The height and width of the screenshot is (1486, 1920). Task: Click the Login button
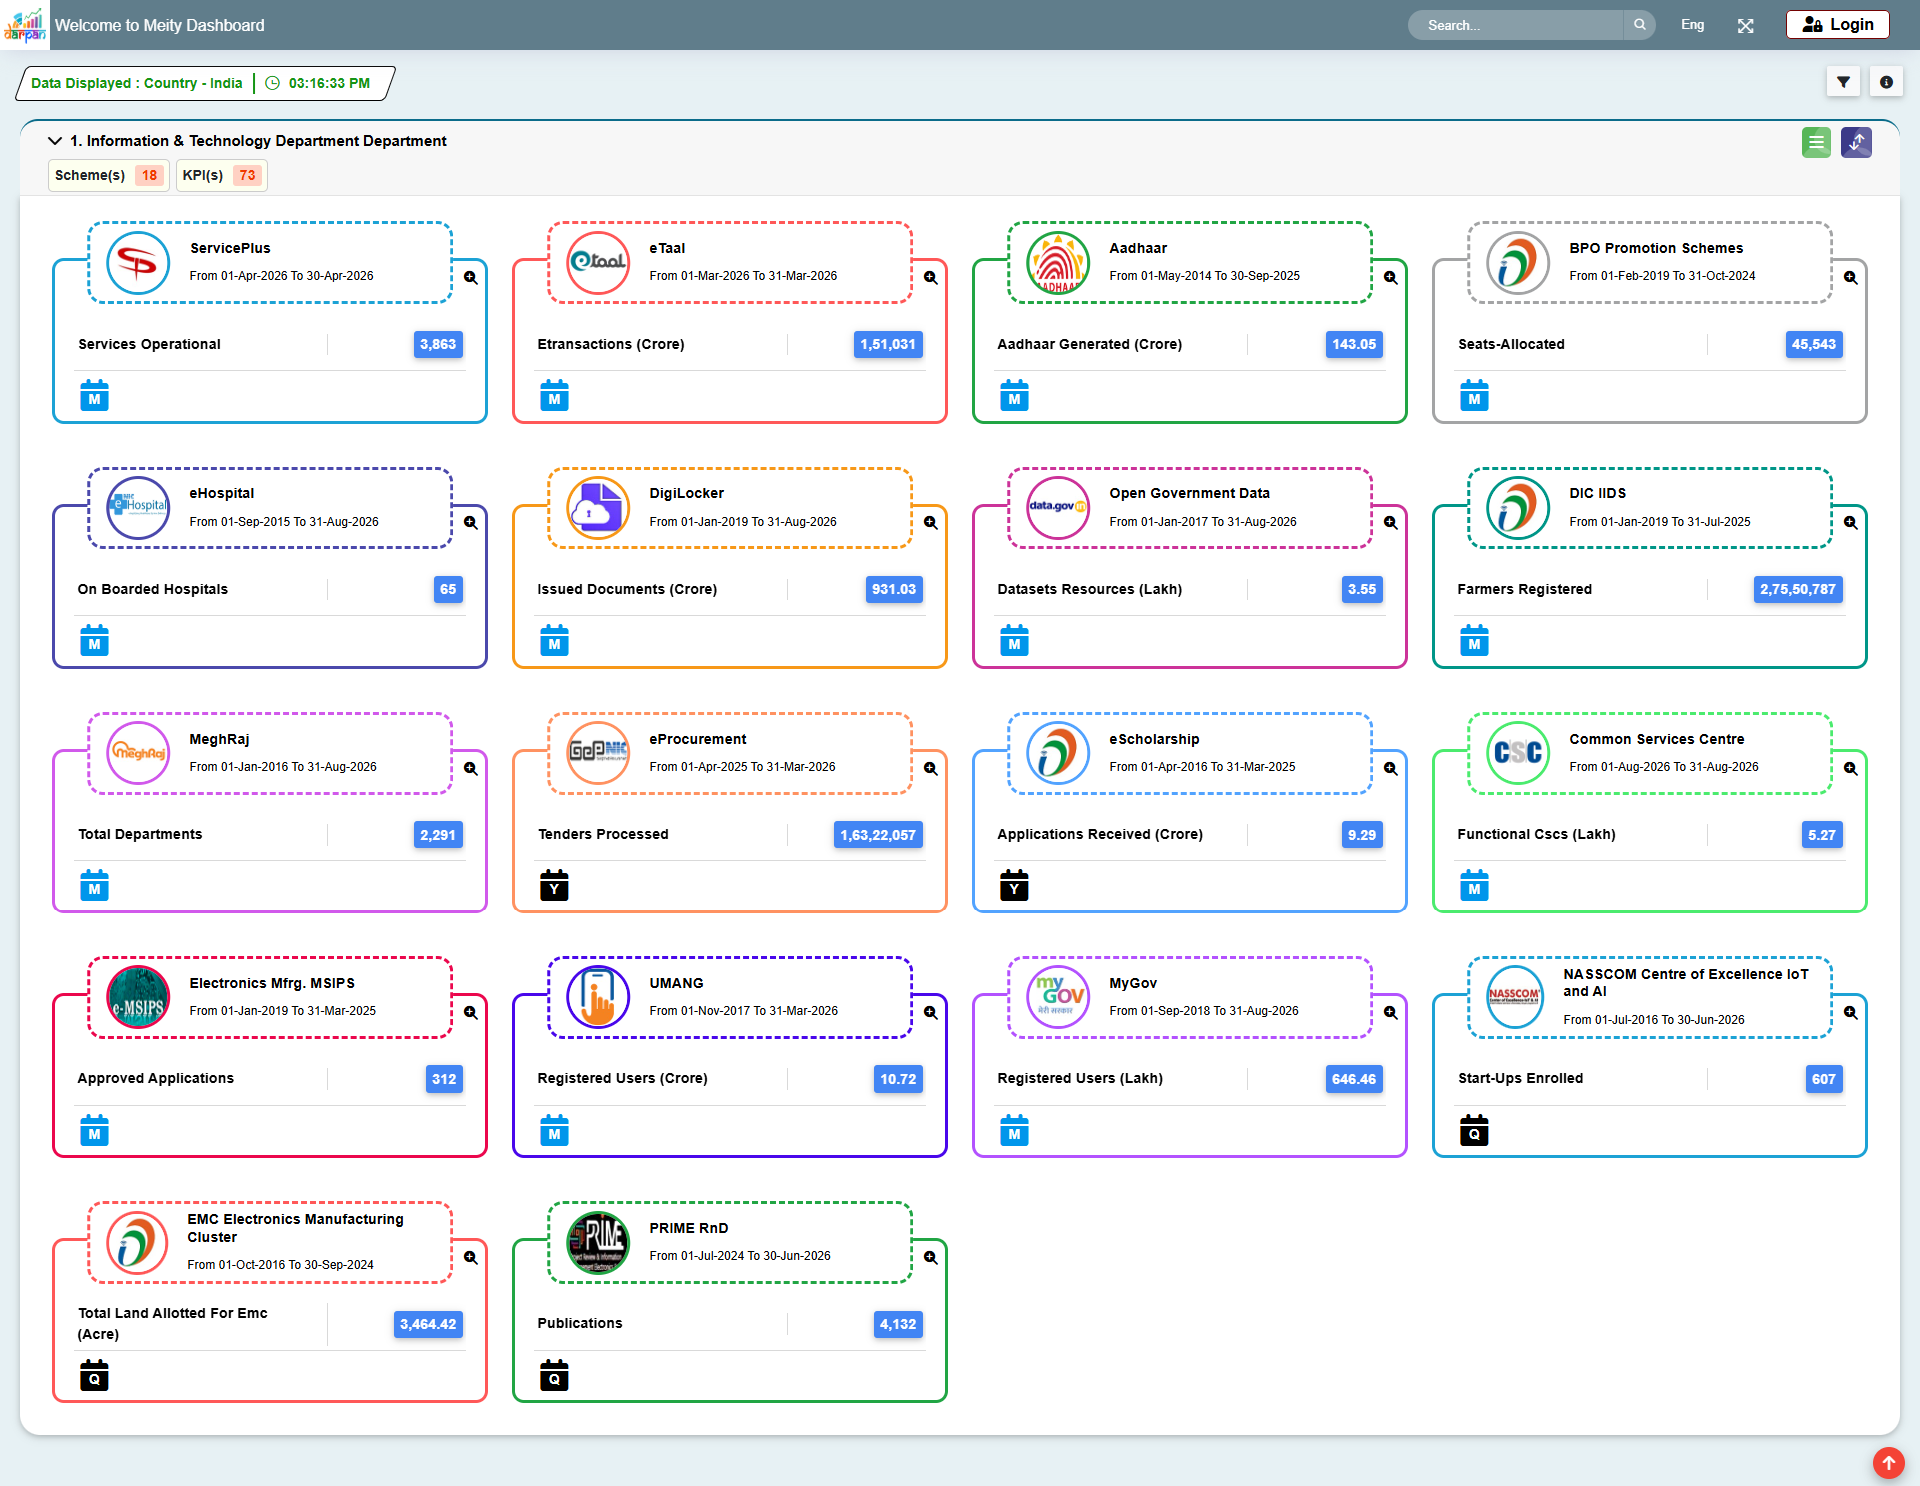[x=1837, y=25]
